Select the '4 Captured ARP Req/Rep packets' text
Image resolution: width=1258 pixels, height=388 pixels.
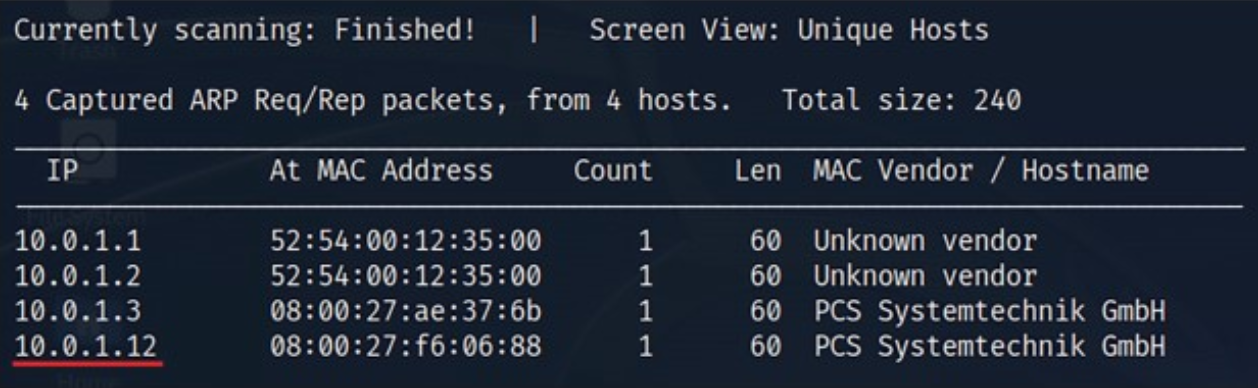click(x=261, y=101)
